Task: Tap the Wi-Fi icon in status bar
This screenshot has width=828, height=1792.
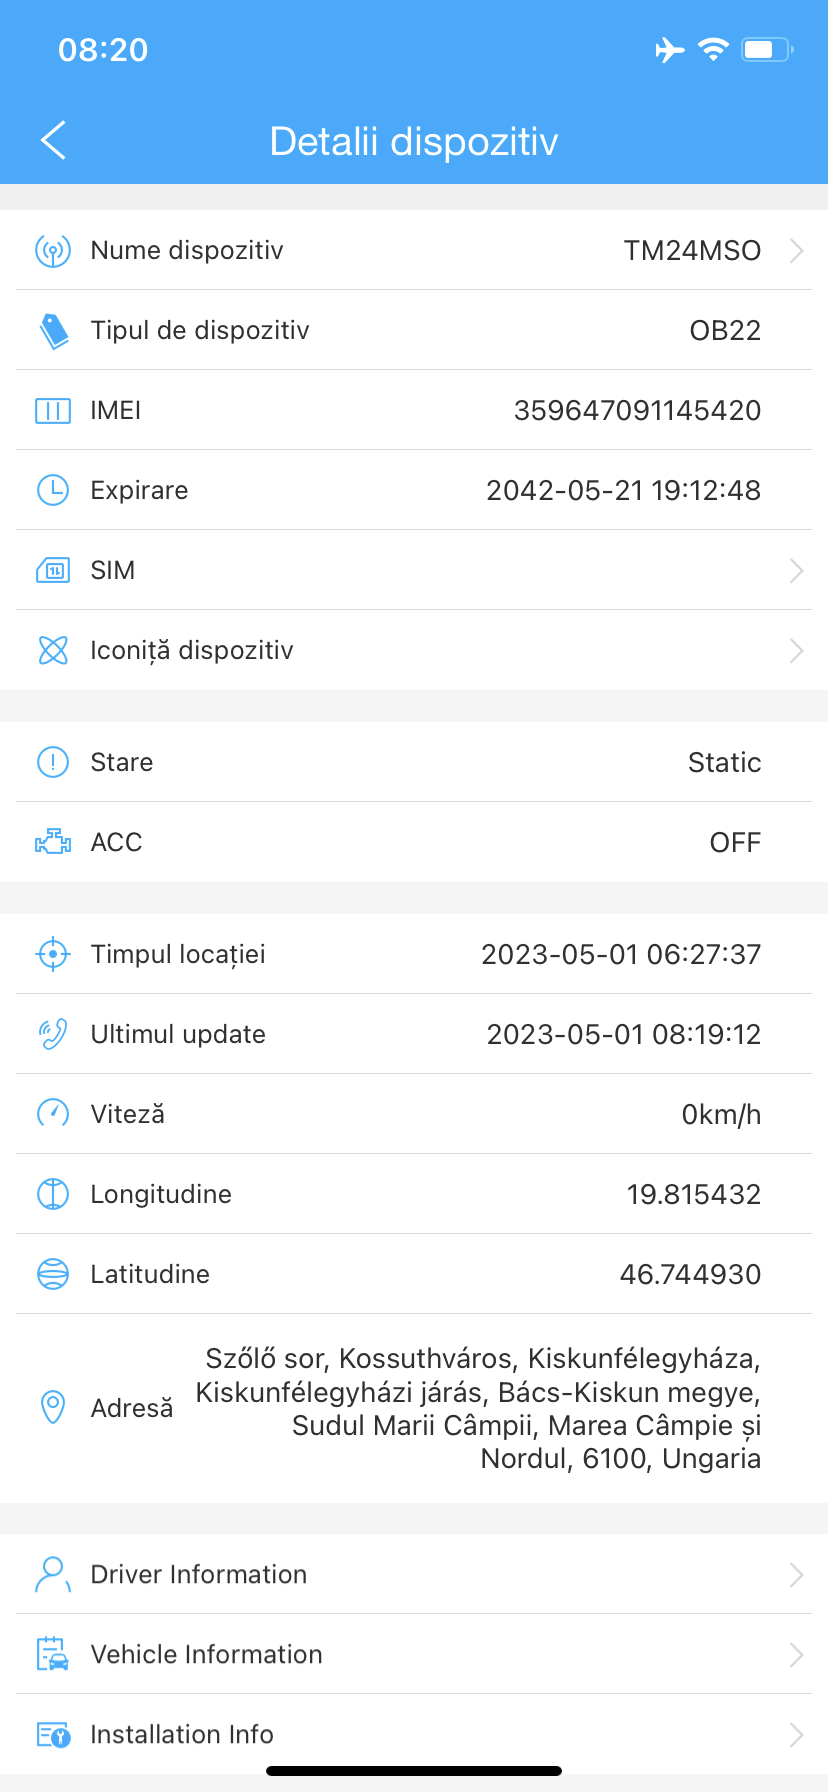Action: [x=713, y=49]
